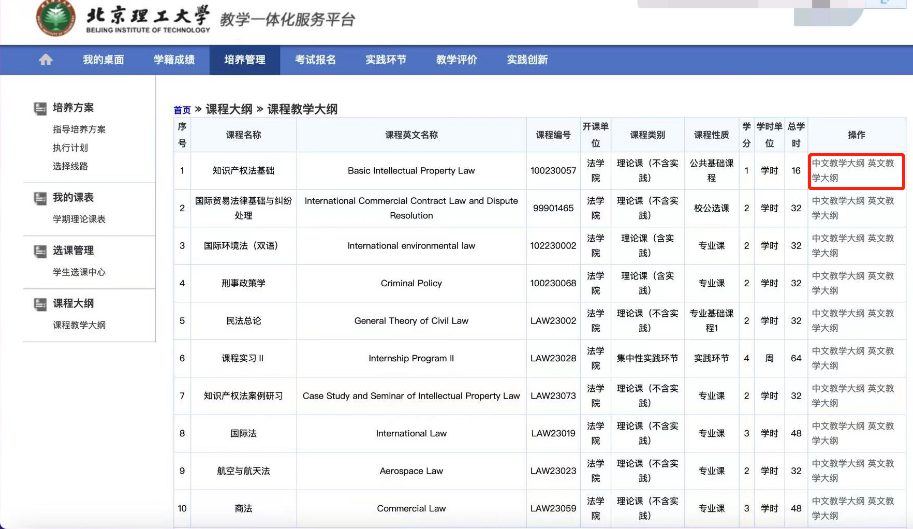This screenshot has width=913, height=529.
Task: Select the course name 民法总论
Action: coord(243,321)
